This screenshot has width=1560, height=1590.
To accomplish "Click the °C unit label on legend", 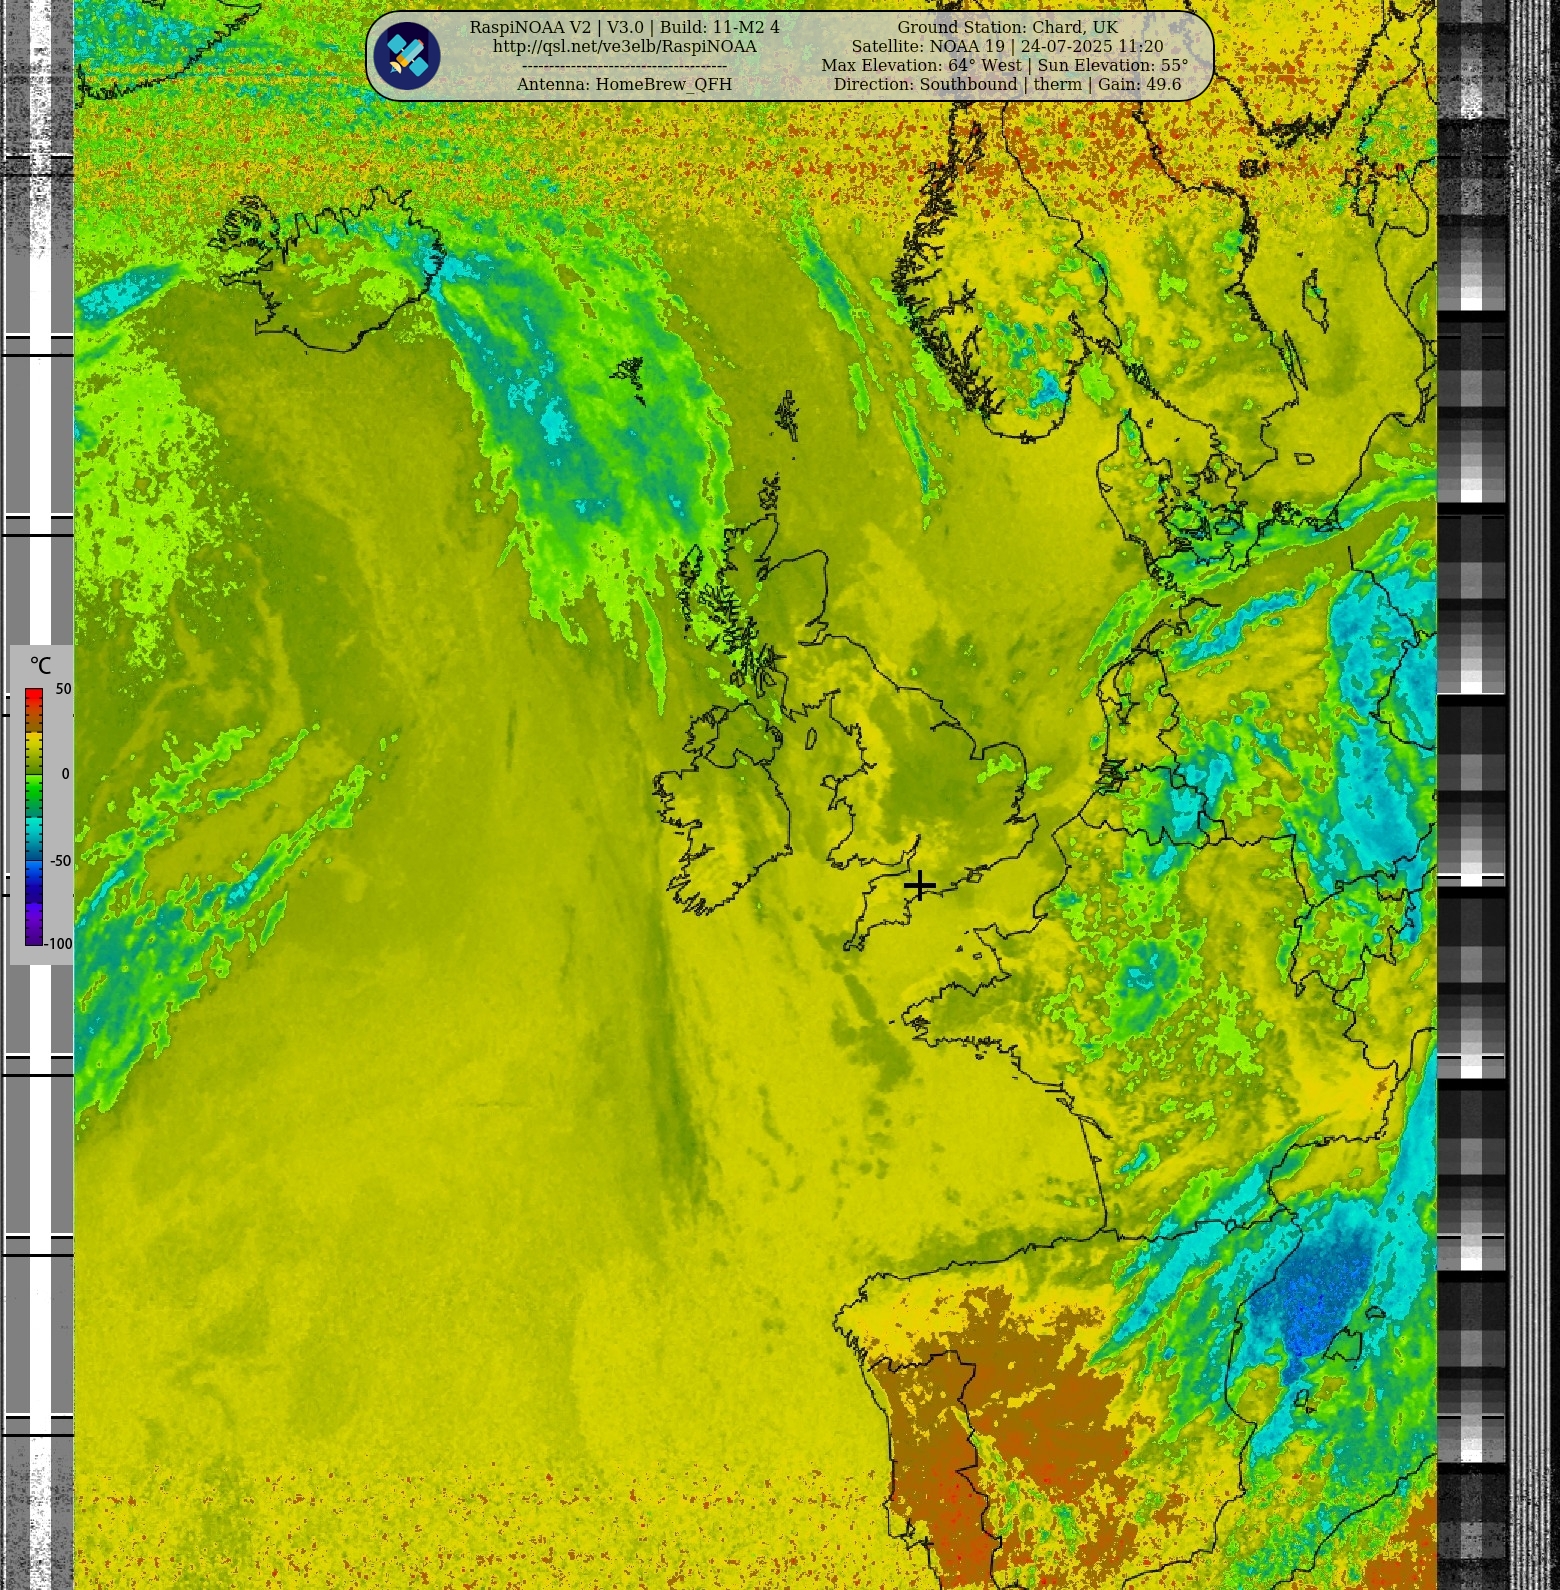I will pyautogui.click(x=40, y=665).
